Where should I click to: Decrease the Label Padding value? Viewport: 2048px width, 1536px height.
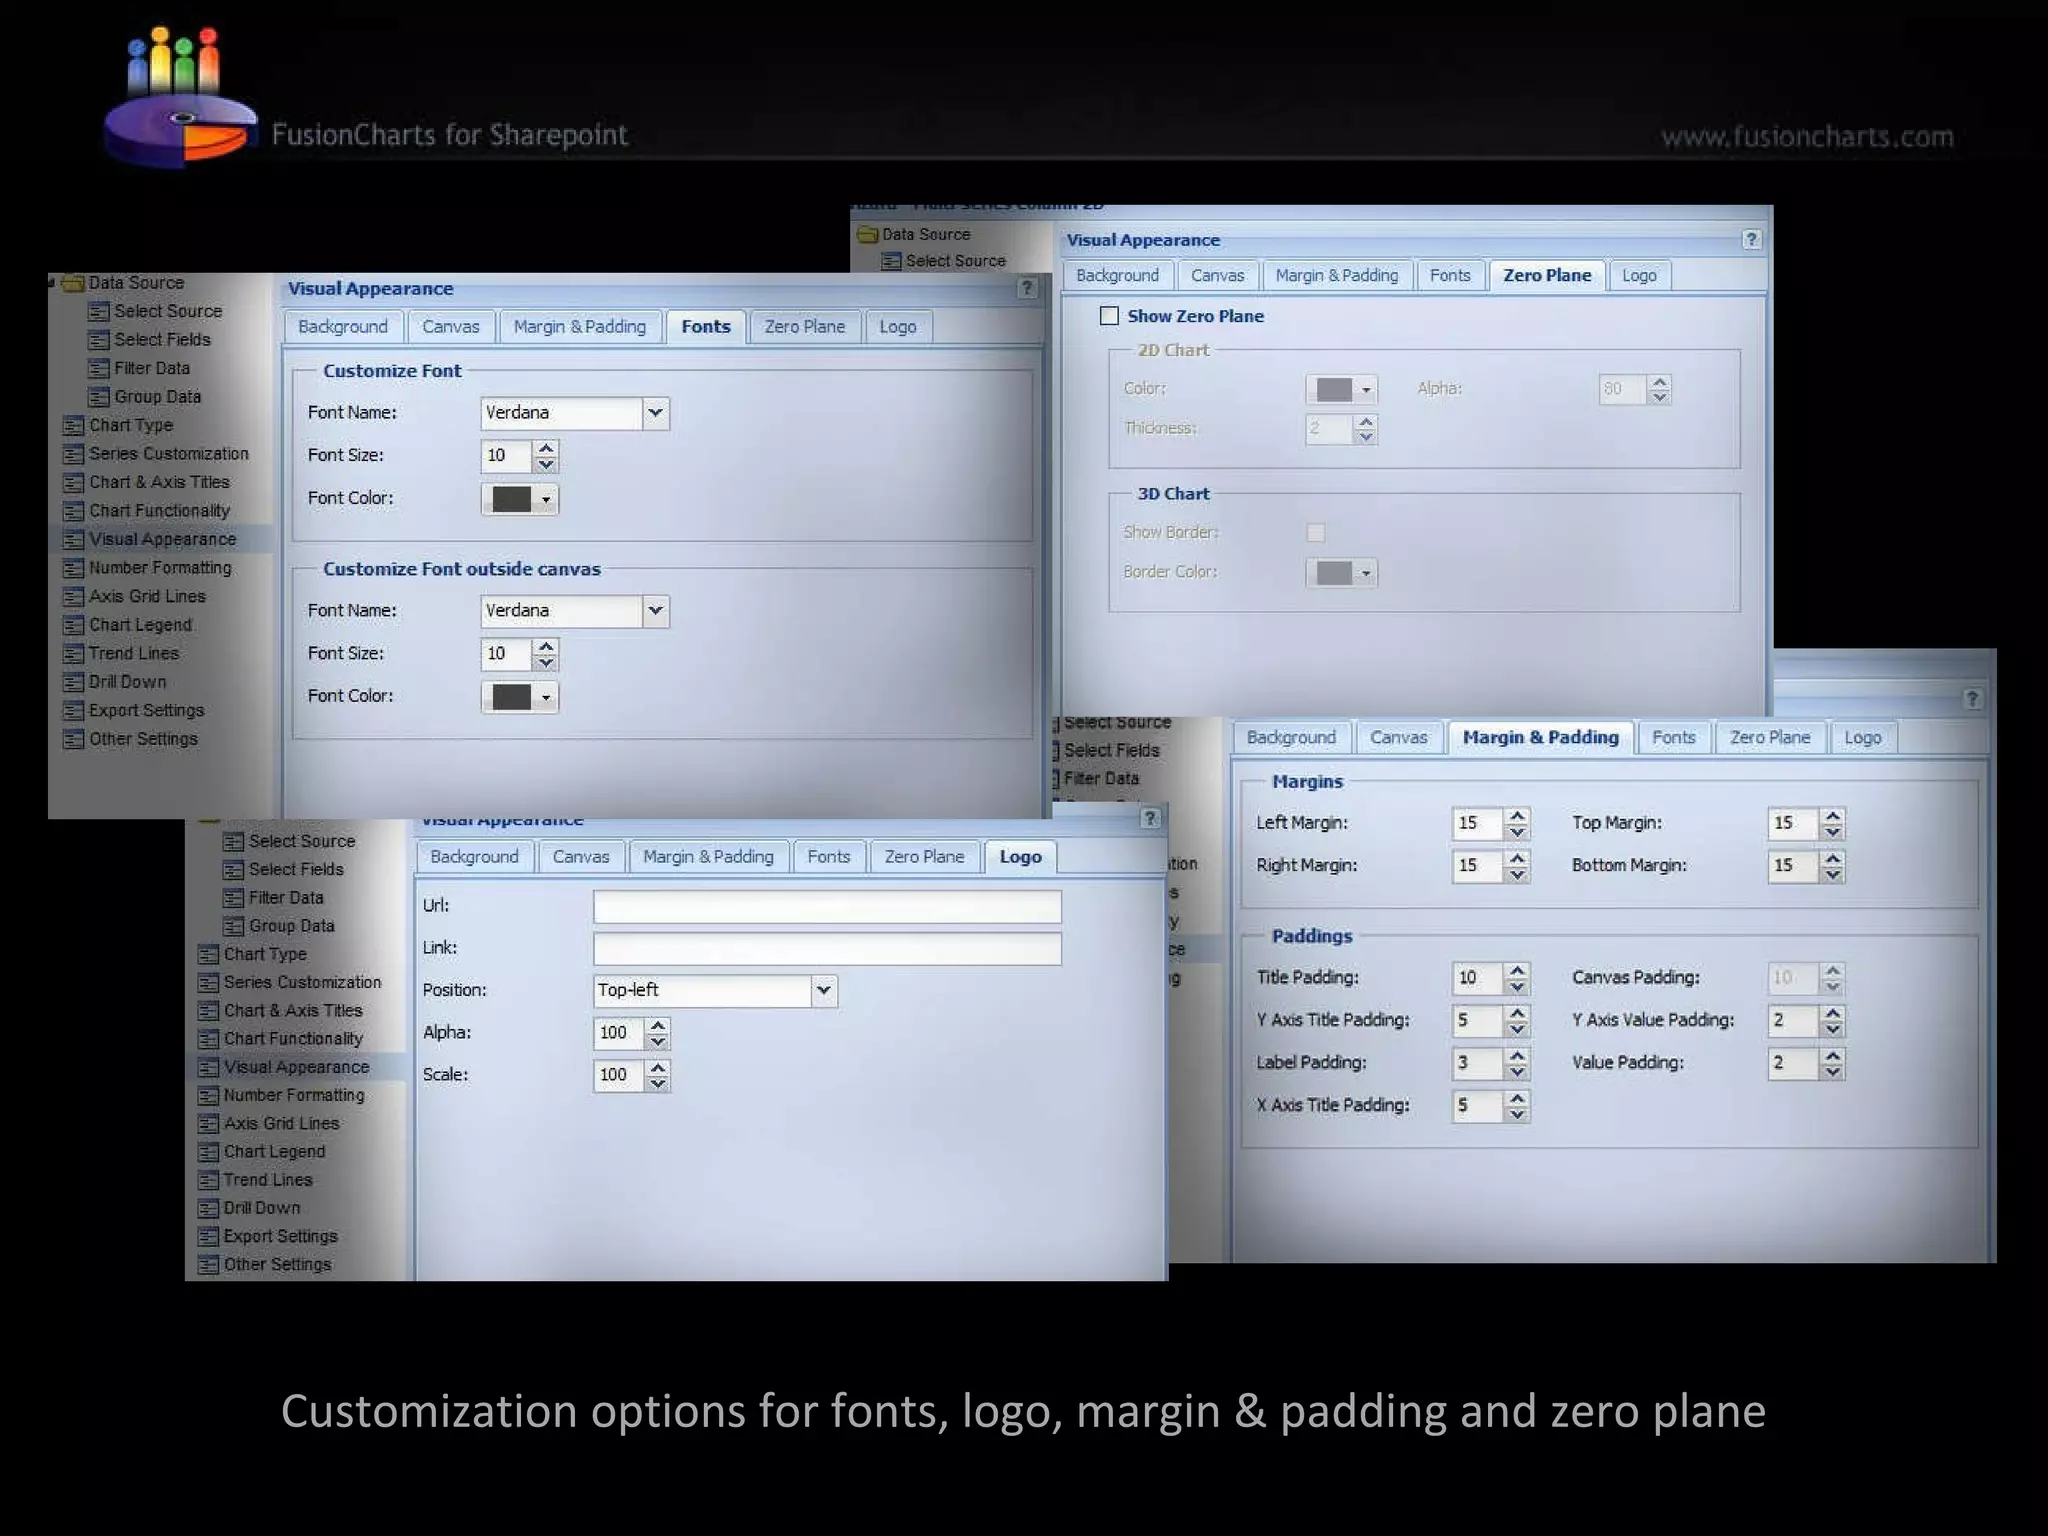pos(1517,1072)
